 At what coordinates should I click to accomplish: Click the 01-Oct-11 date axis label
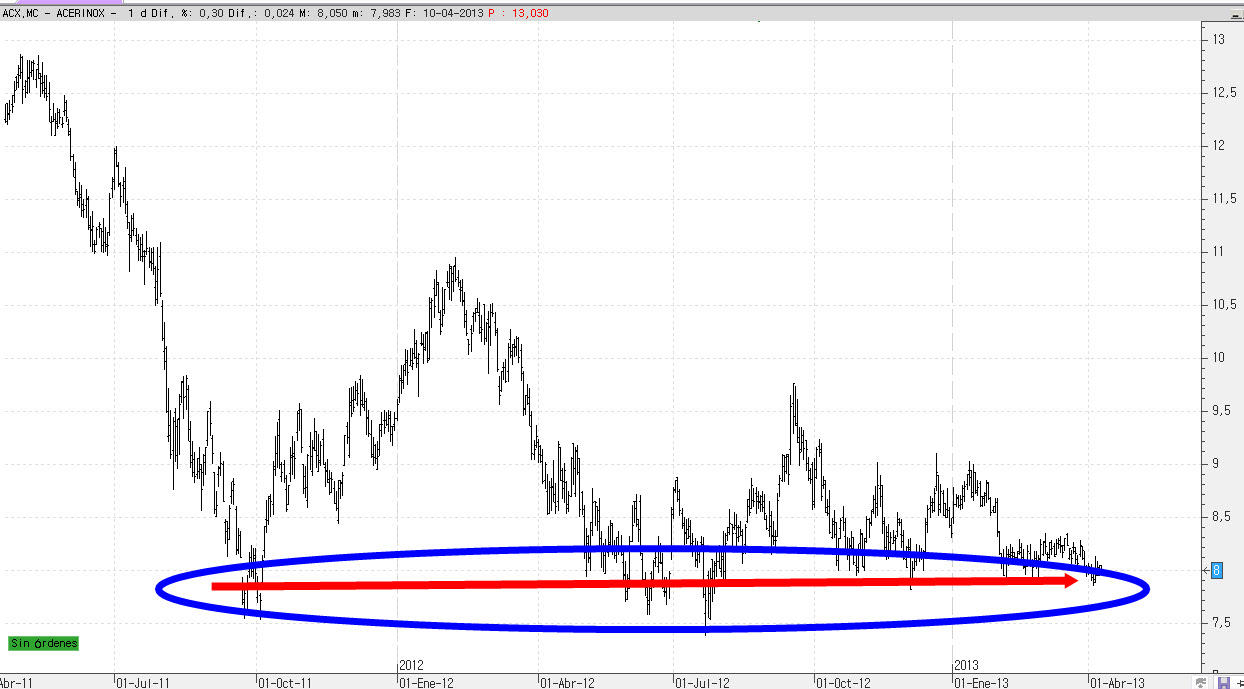(285, 683)
